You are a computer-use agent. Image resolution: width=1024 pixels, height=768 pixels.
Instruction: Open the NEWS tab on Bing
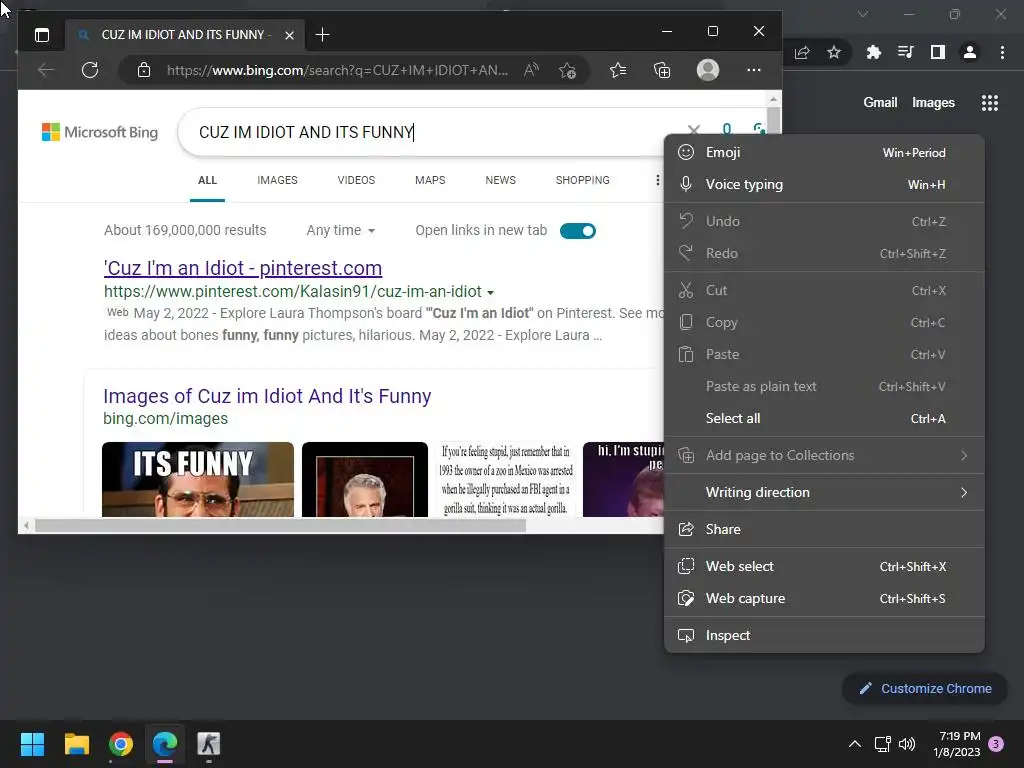coord(500,180)
